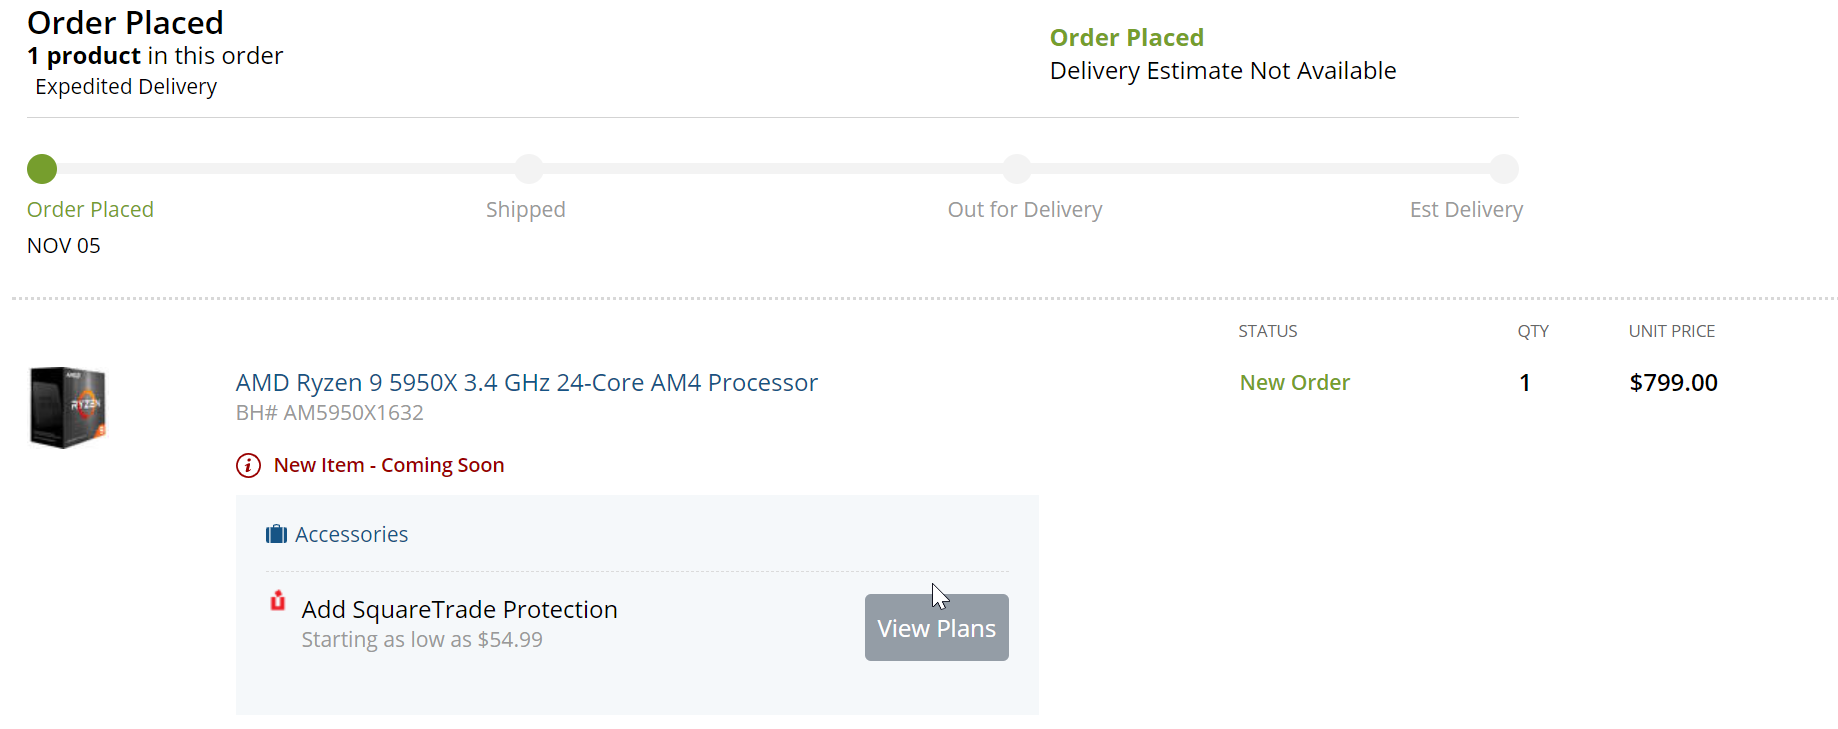Open AMD Ryzen 9 5950X product link
Image resolution: width=1838 pixels, height=729 pixels.
[527, 382]
